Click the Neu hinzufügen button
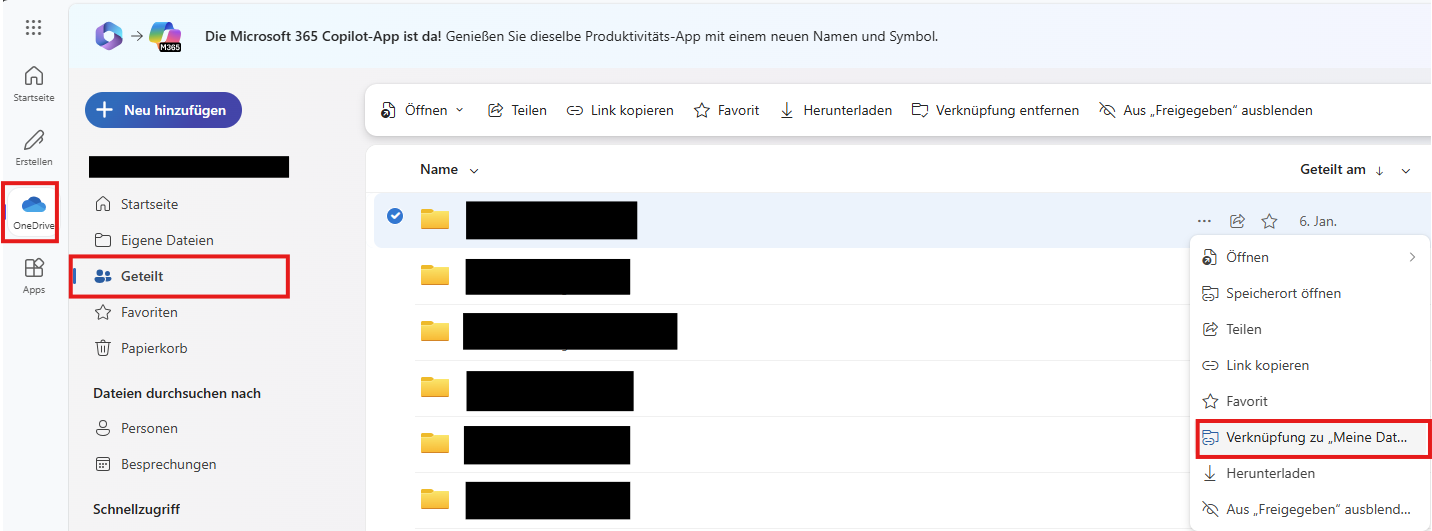 (x=163, y=110)
